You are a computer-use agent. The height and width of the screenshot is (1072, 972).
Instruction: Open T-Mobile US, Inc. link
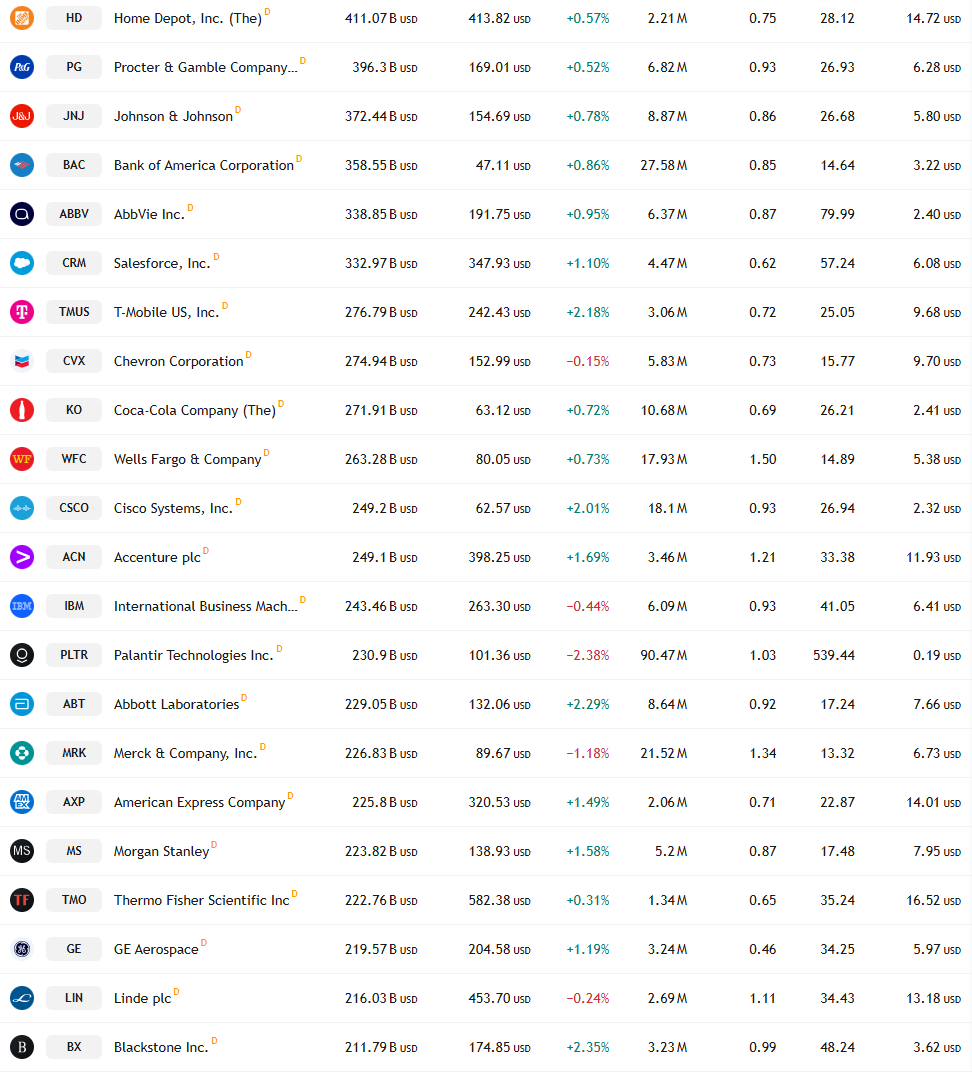167,312
